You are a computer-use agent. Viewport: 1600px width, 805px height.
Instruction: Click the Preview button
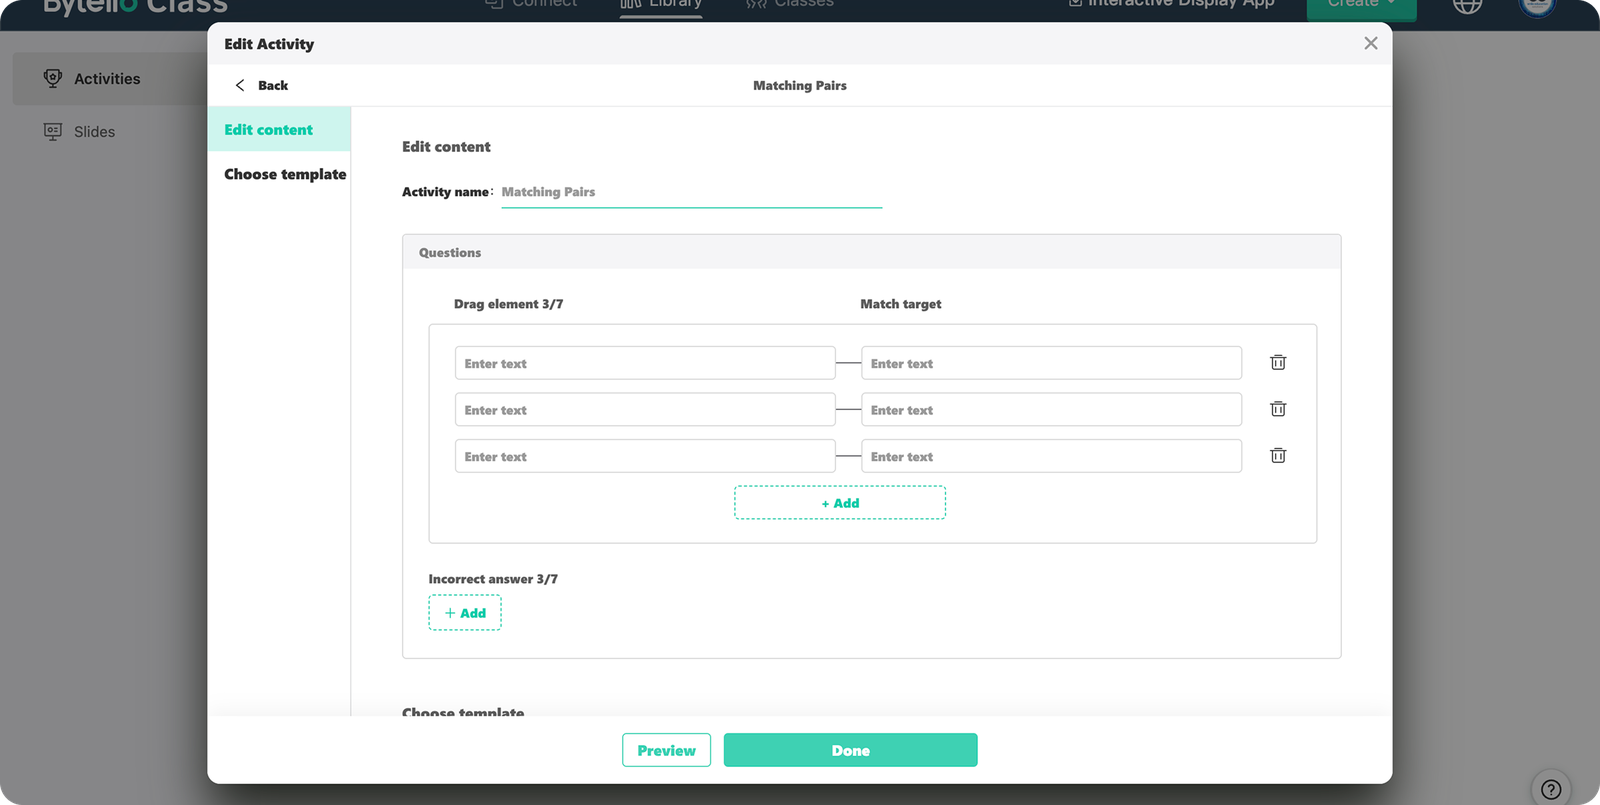pyautogui.click(x=666, y=750)
